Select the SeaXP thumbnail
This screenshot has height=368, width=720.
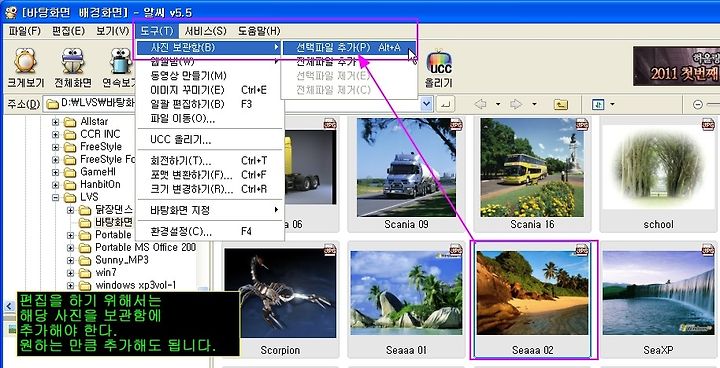[658, 300]
